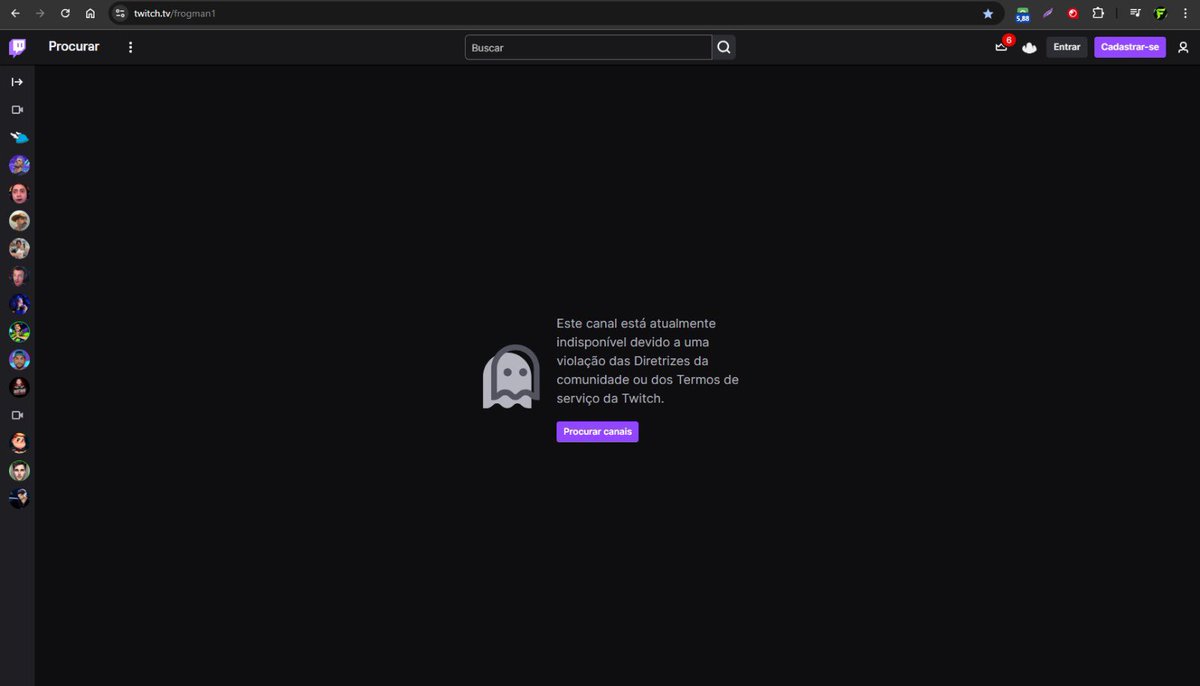Viewport: 1200px width, 686px height.
Task: Open the browser extensions puzzle icon
Action: 1098,13
